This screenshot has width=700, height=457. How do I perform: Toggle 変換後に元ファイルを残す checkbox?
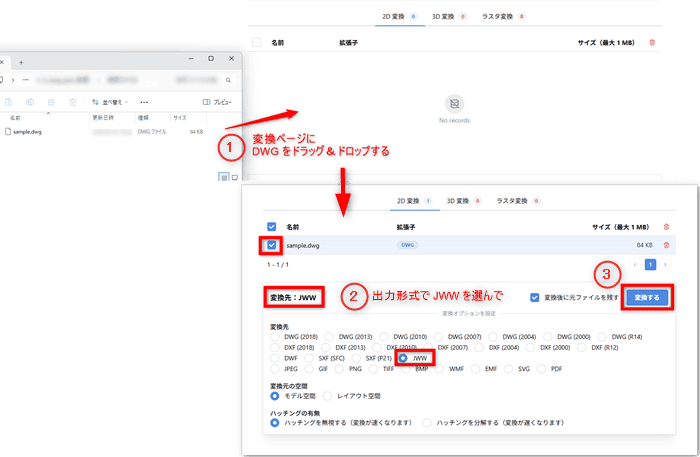[534, 298]
